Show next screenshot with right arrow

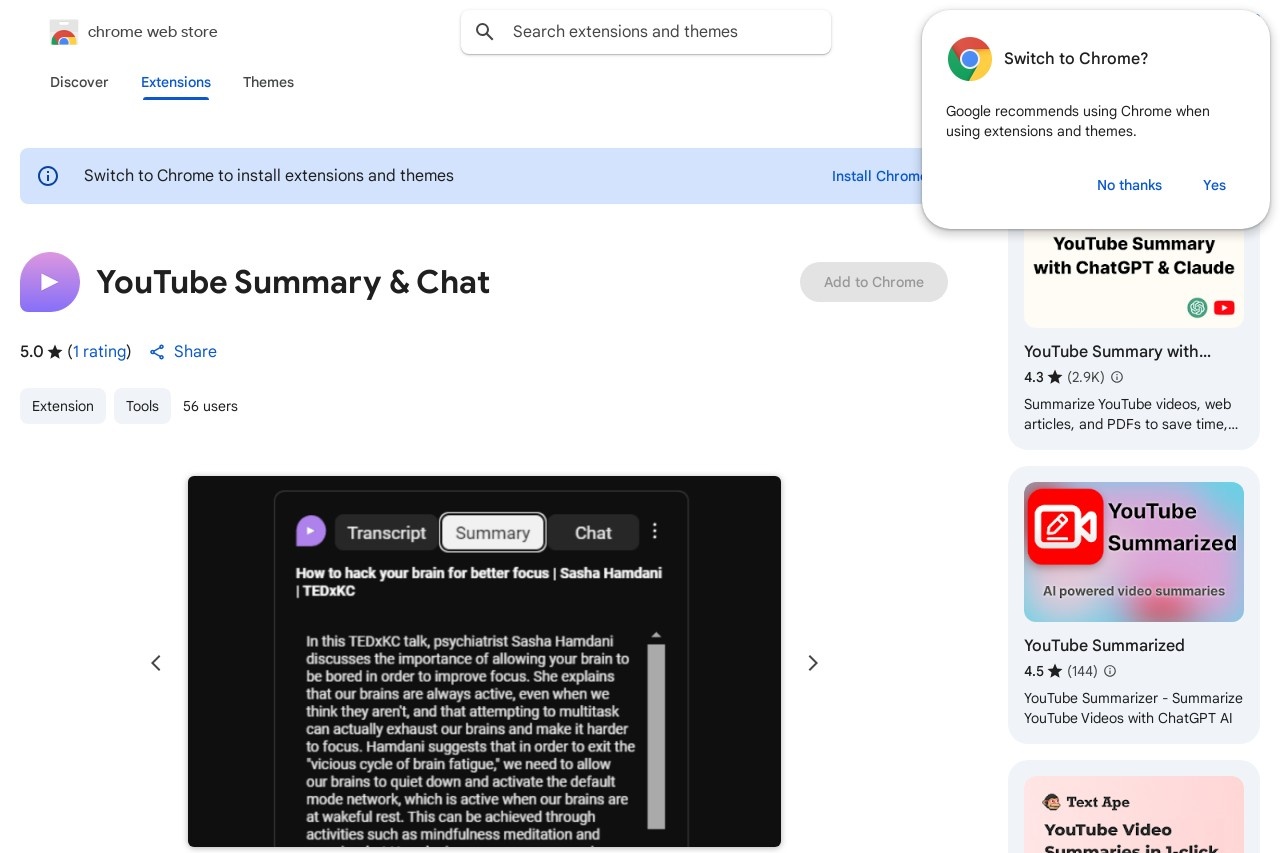813,663
